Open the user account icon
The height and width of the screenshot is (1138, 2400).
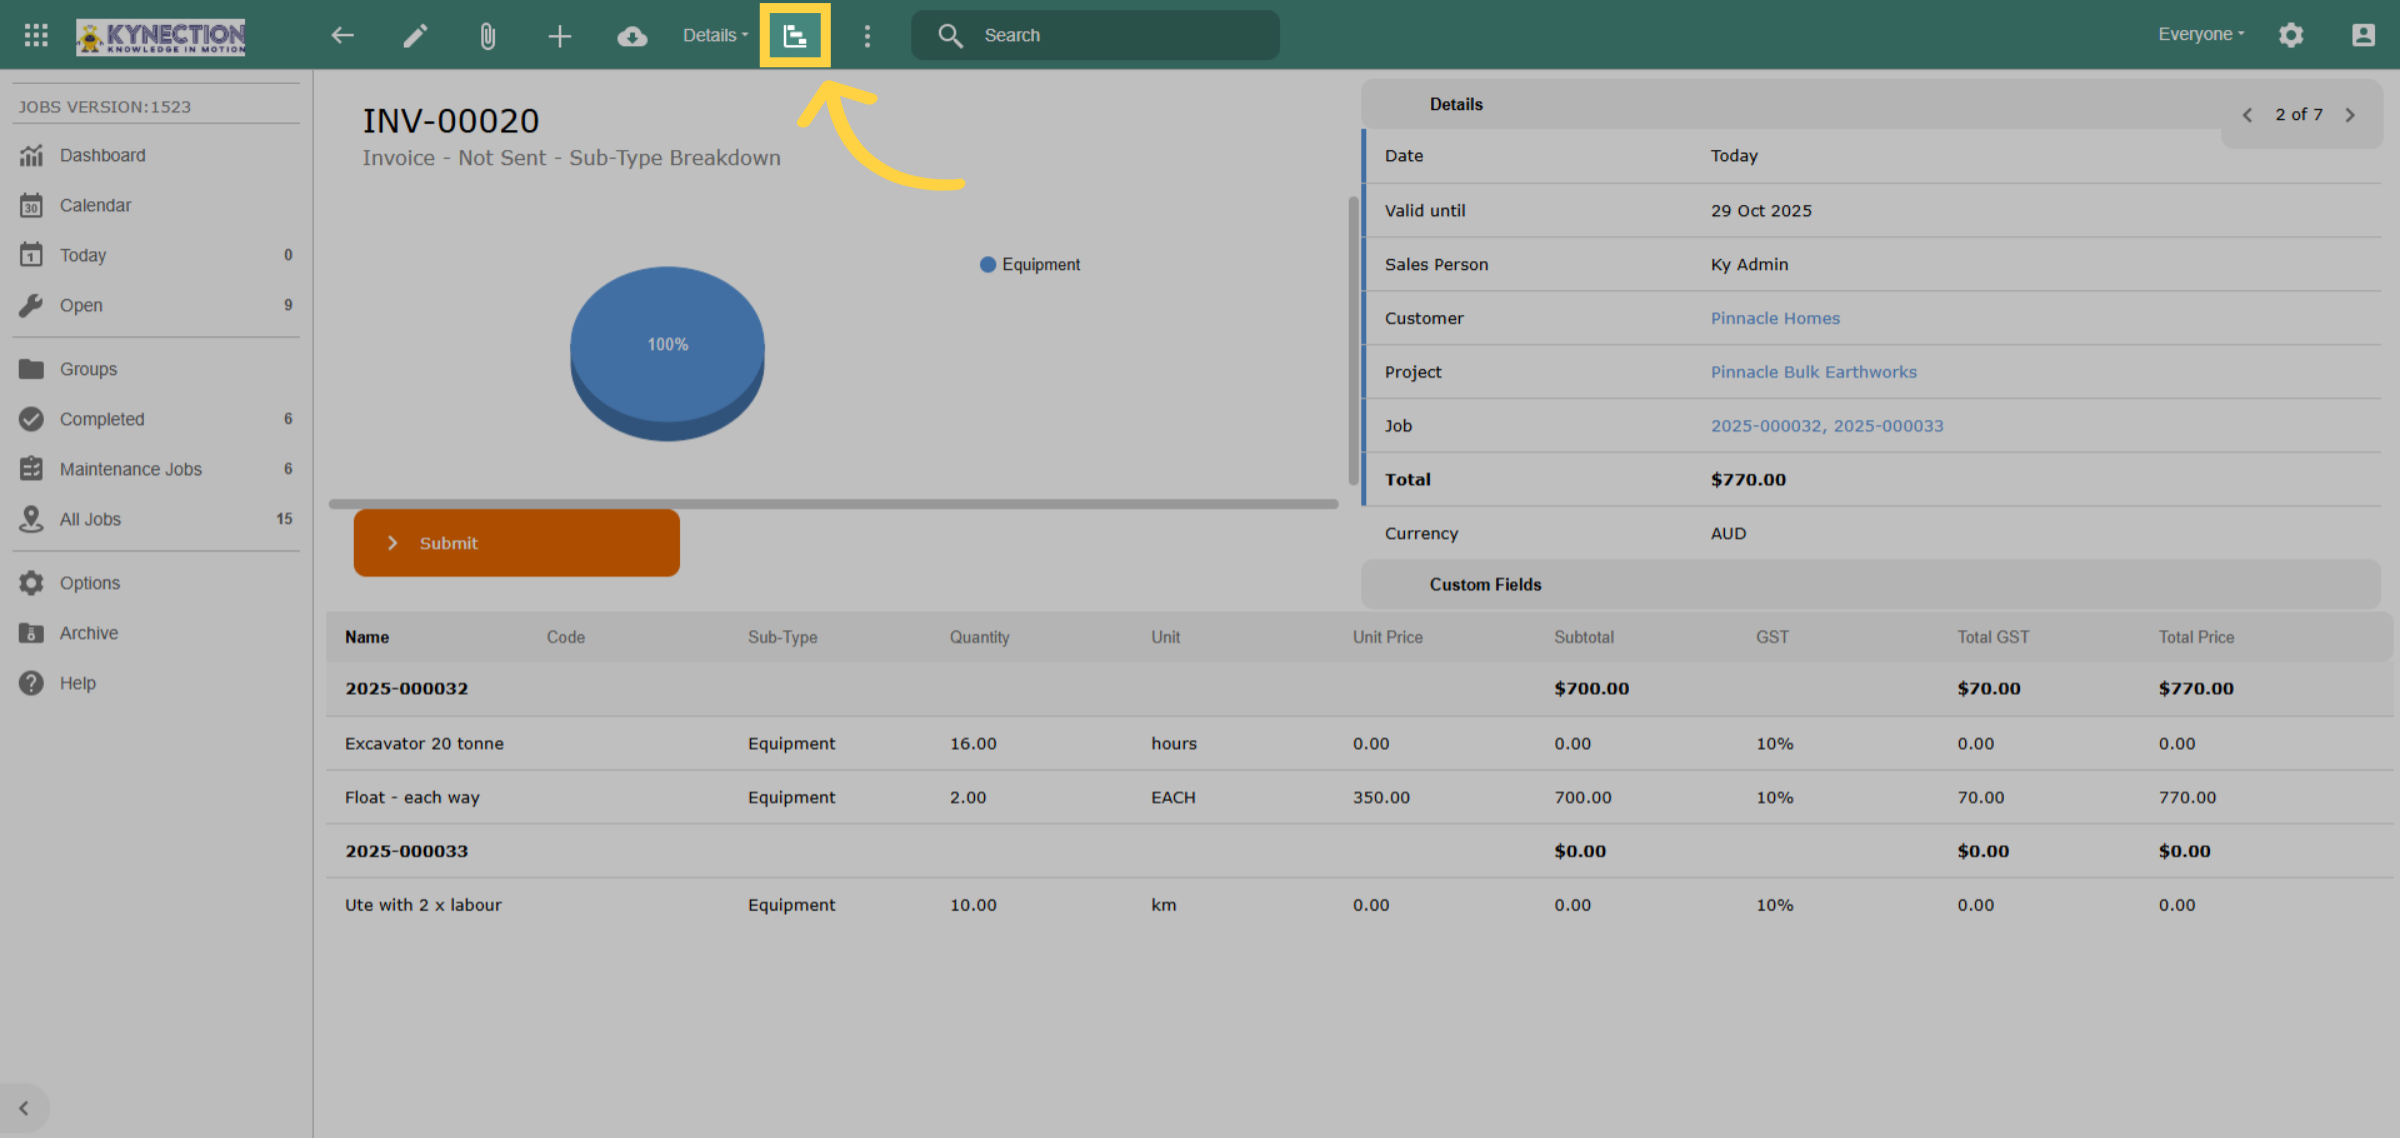2363,35
